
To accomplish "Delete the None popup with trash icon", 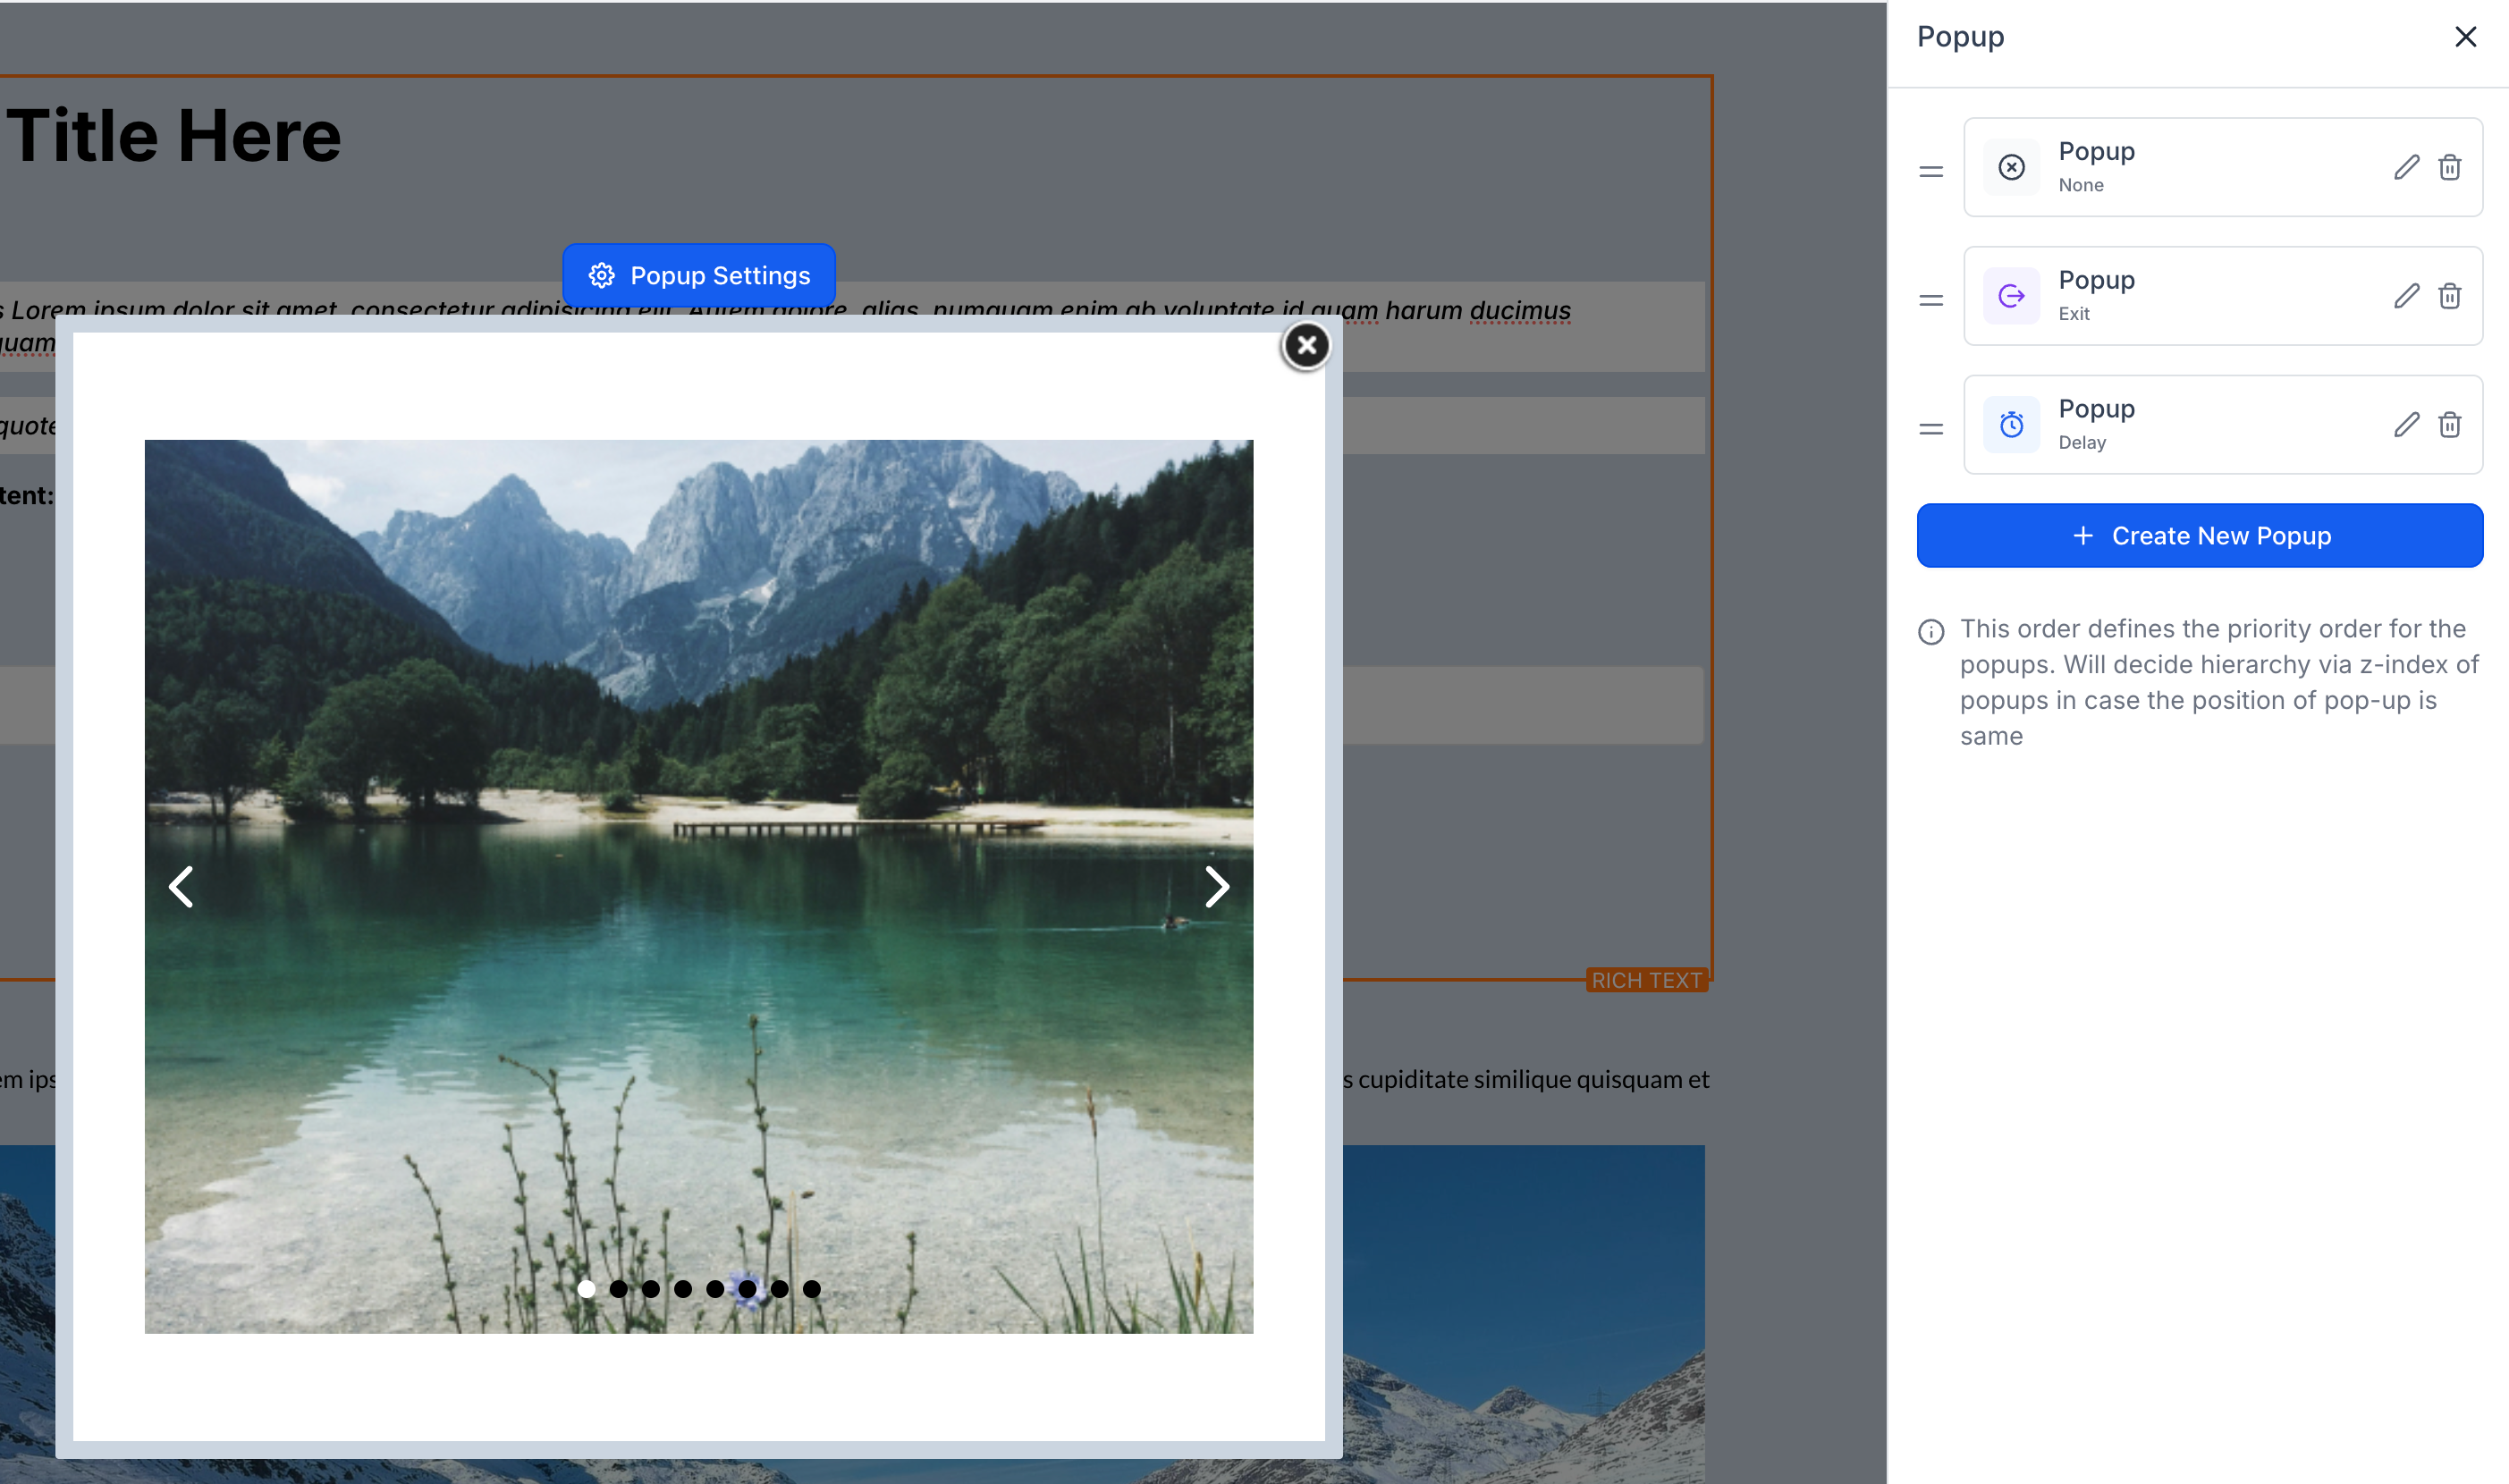I will pos(2449,167).
